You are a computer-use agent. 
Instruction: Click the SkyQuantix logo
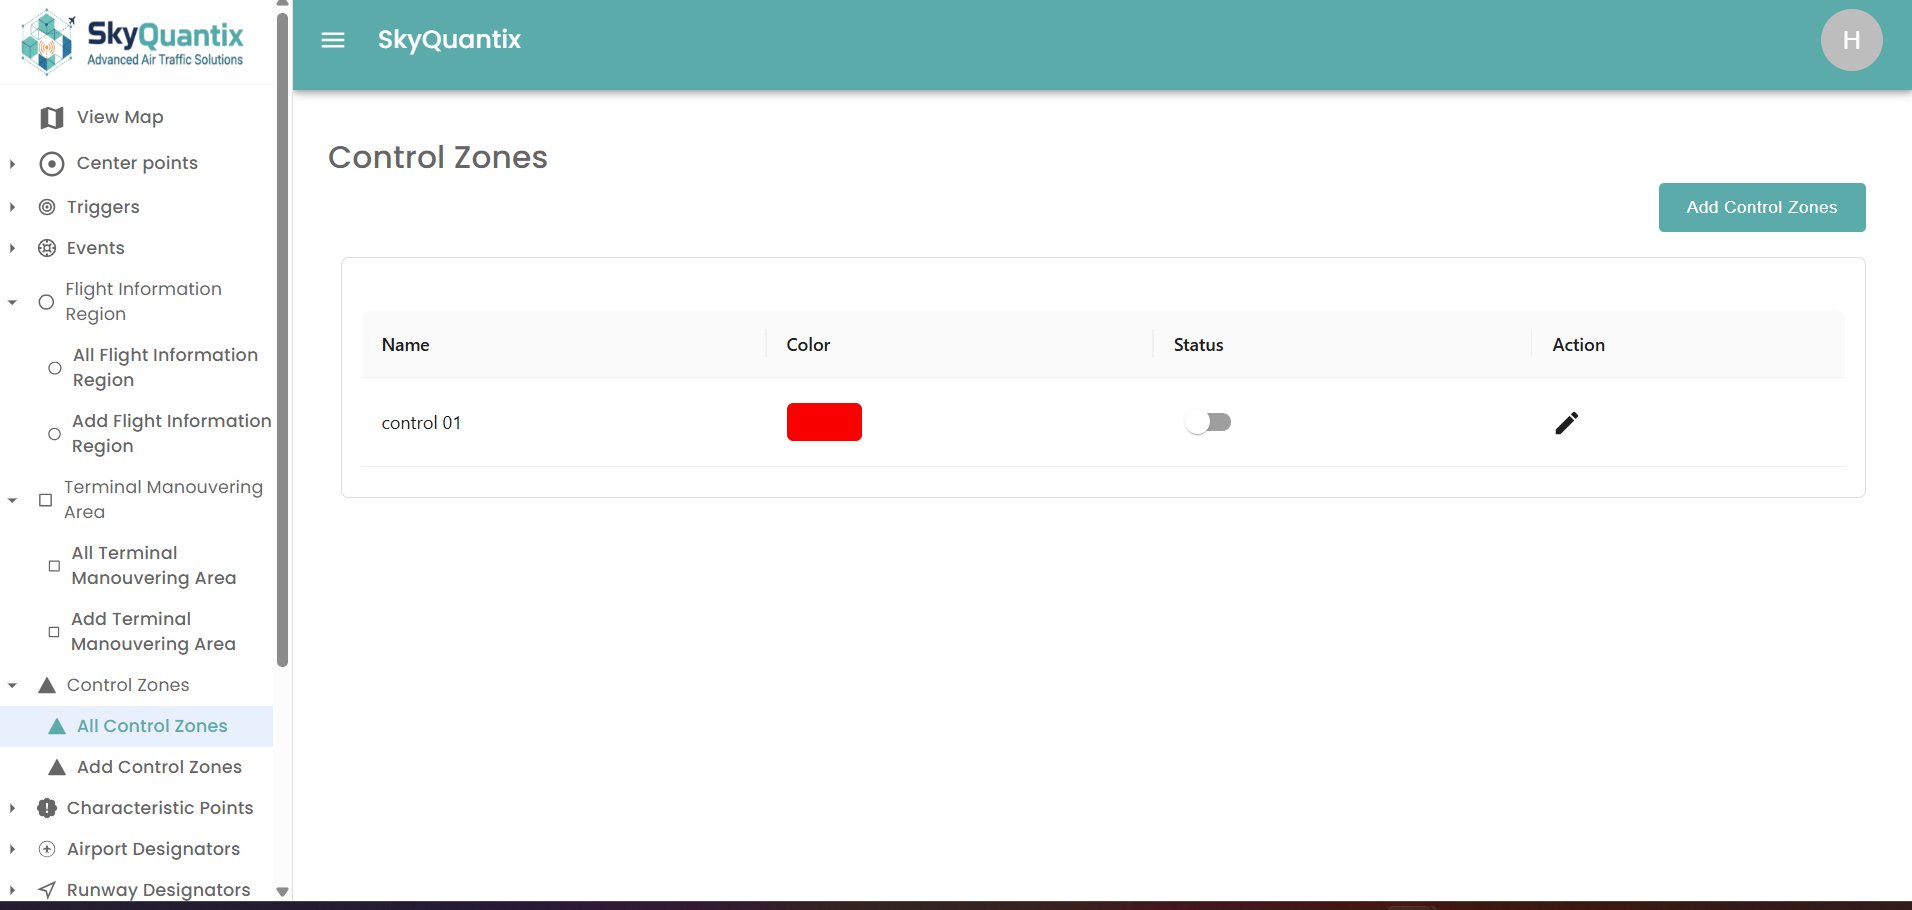pos(134,42)
